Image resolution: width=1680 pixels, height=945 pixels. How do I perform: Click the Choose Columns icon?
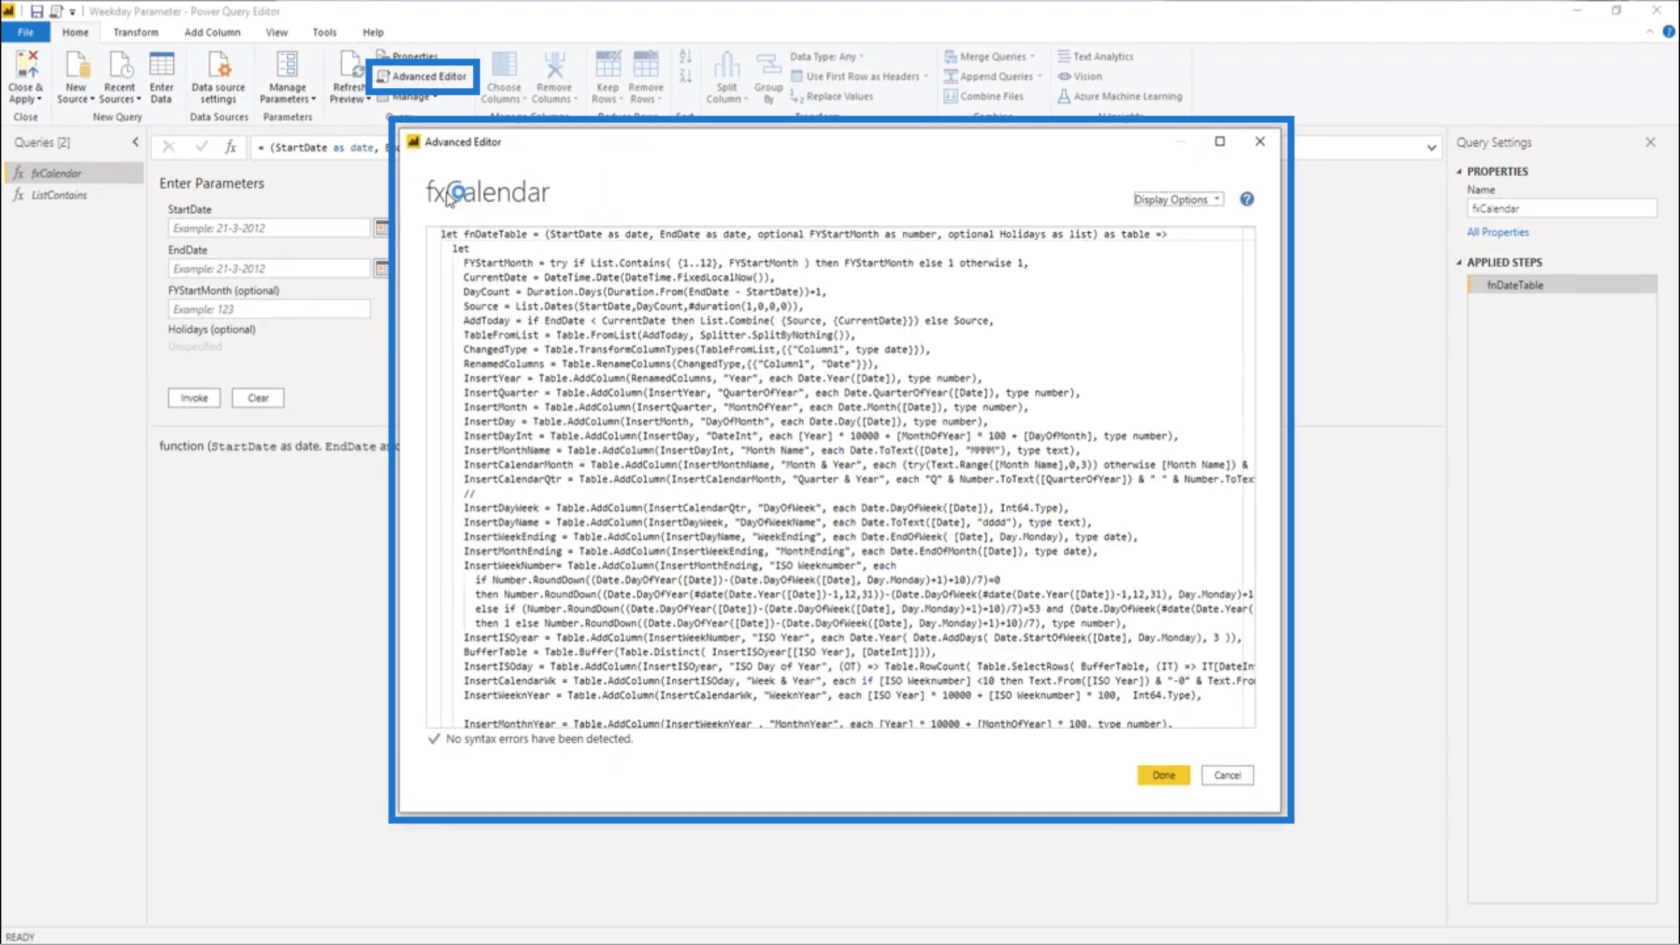(x=504, y=66)
